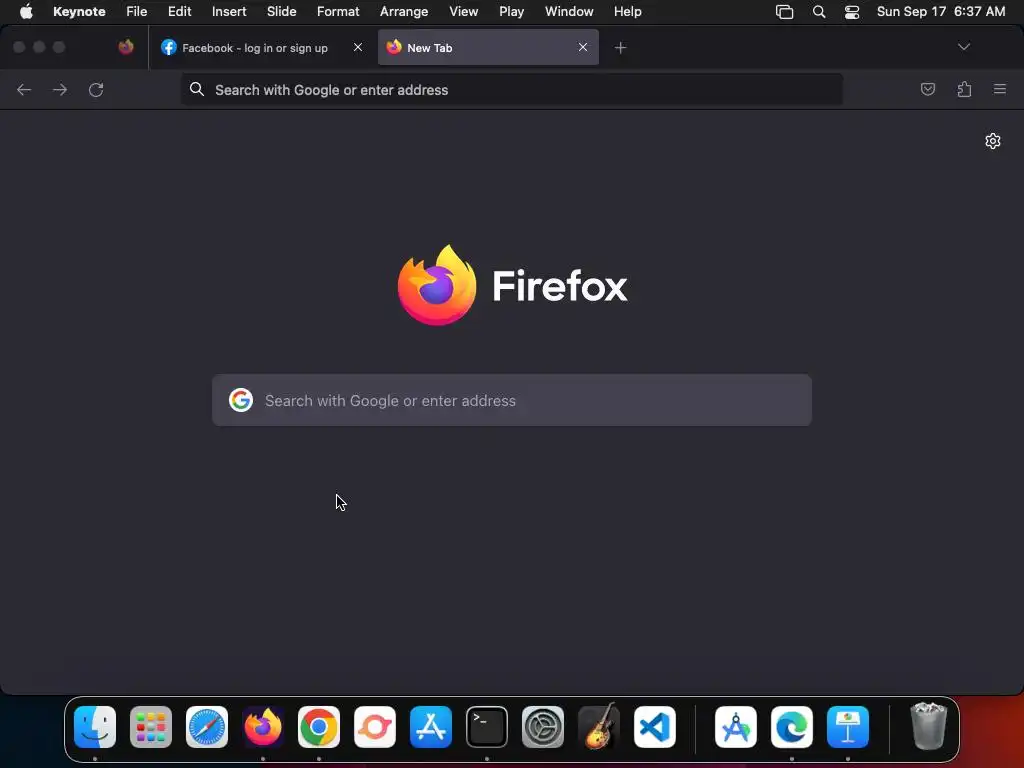Open the Play menu
The width and height of the screenshot is (1024, 768).
(x=511, y=12)
